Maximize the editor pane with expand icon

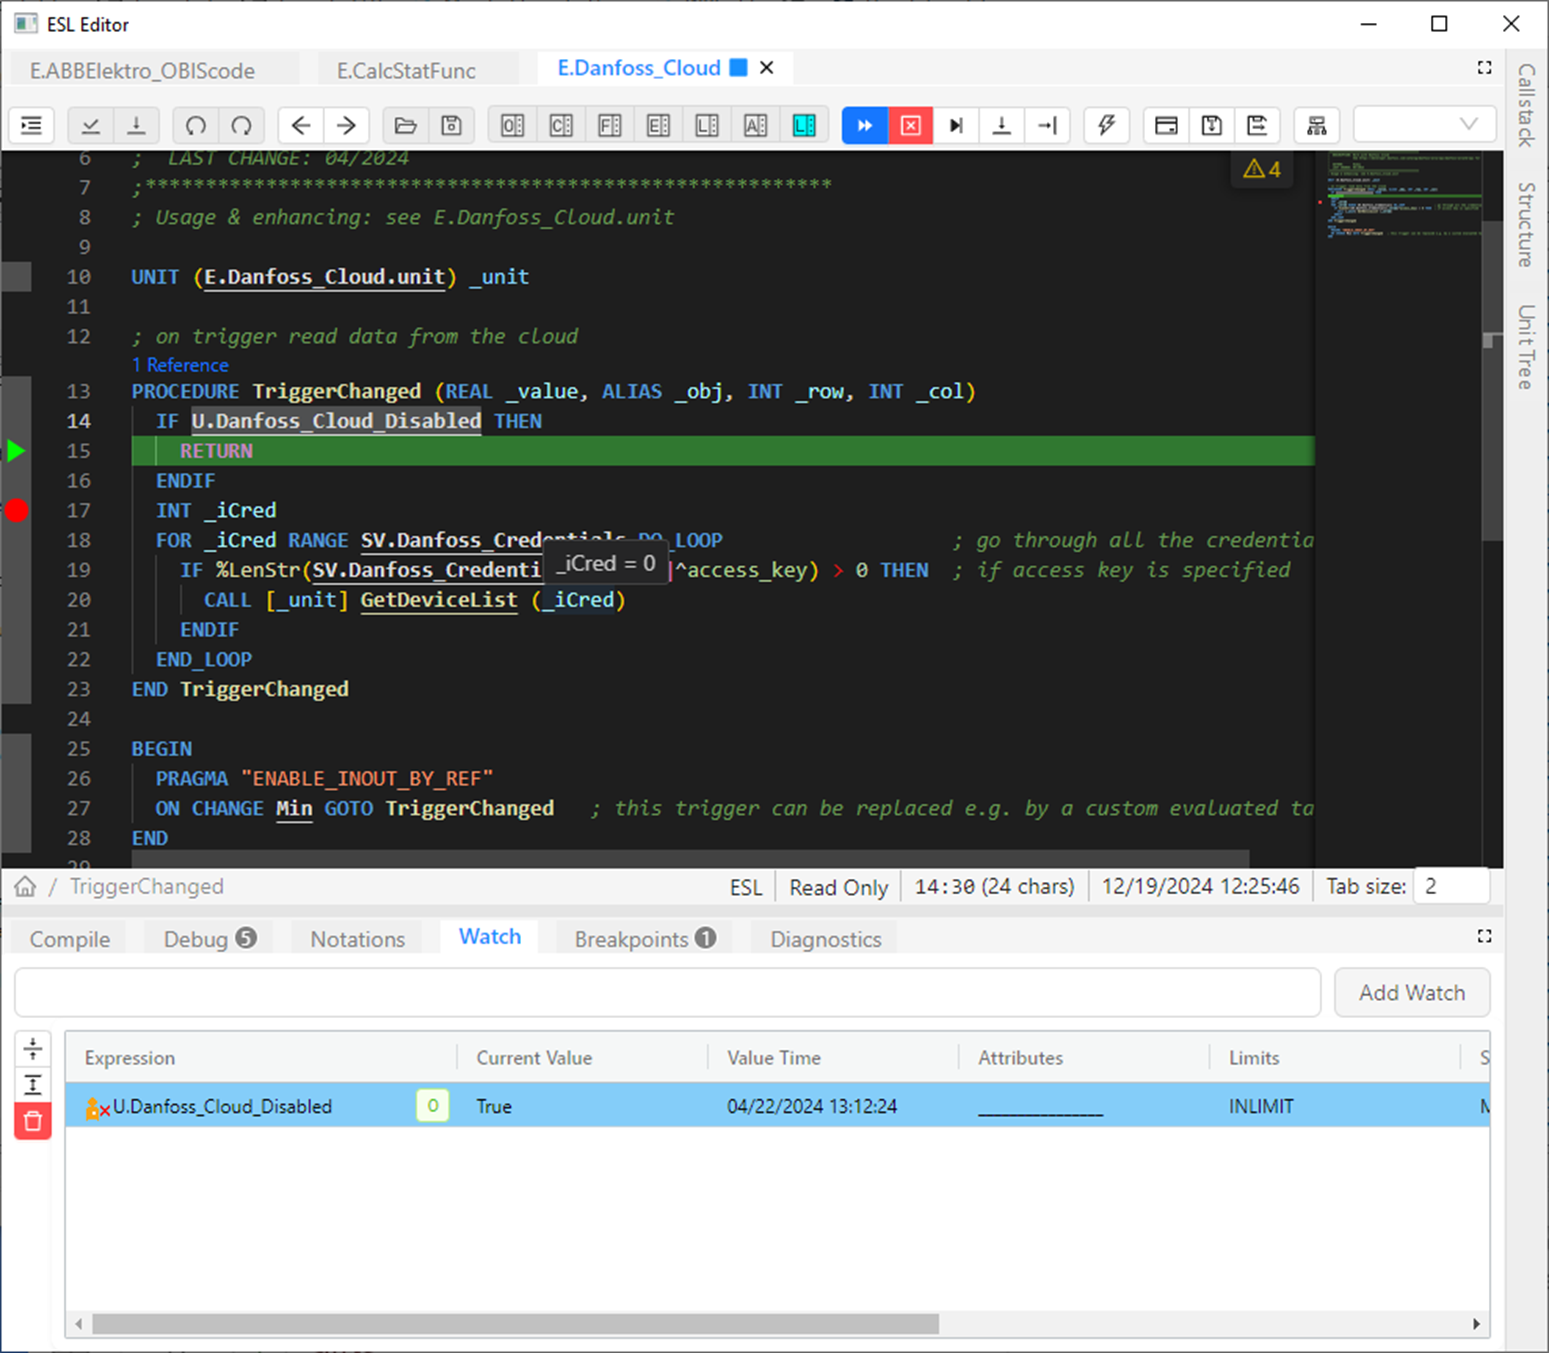[1485, 68]
